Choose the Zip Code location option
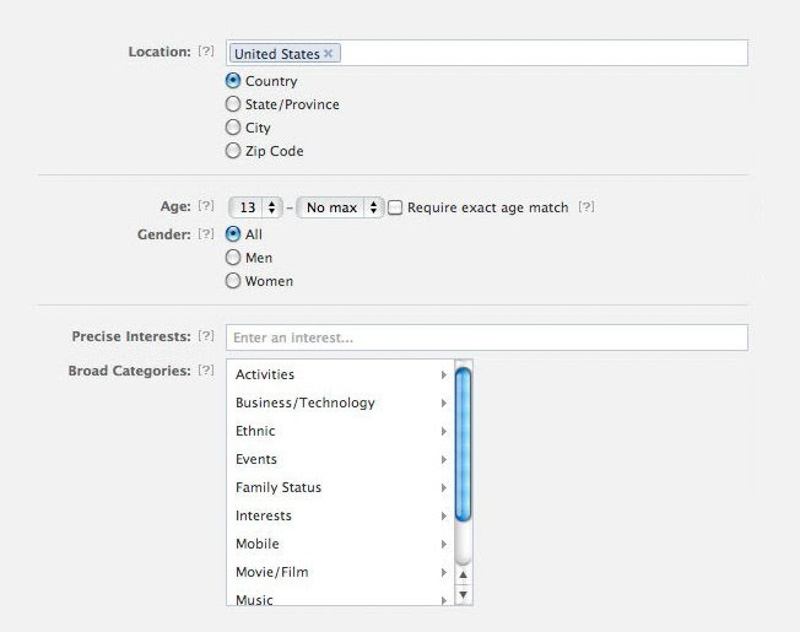Viewport: 800px width, 632px height. [233, 151]
